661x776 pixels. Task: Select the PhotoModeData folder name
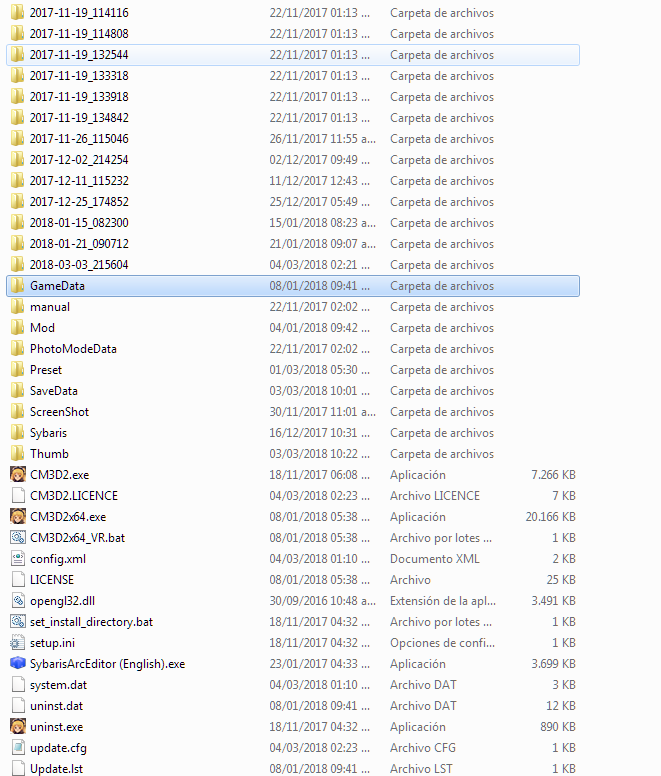tap(73, 348)
